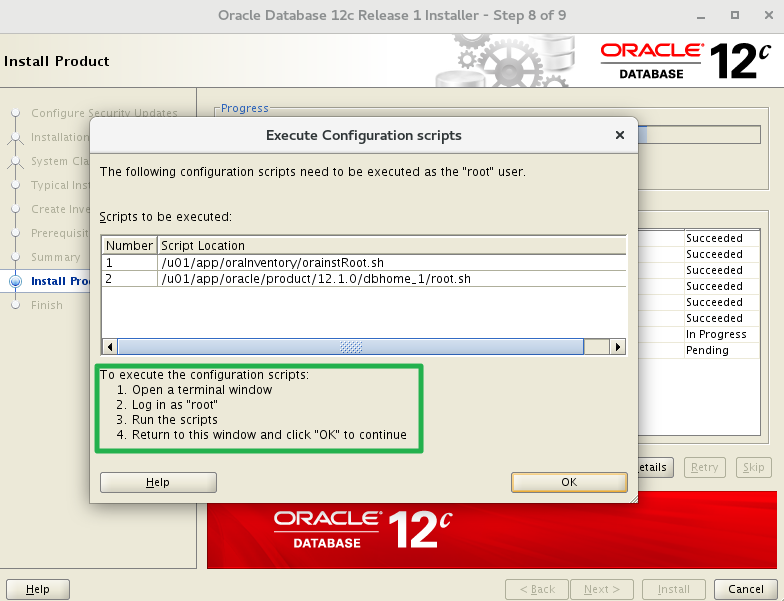Select the Install Product step in the sidebar
Screen dimensions: 784x601
tap(60, 281)
